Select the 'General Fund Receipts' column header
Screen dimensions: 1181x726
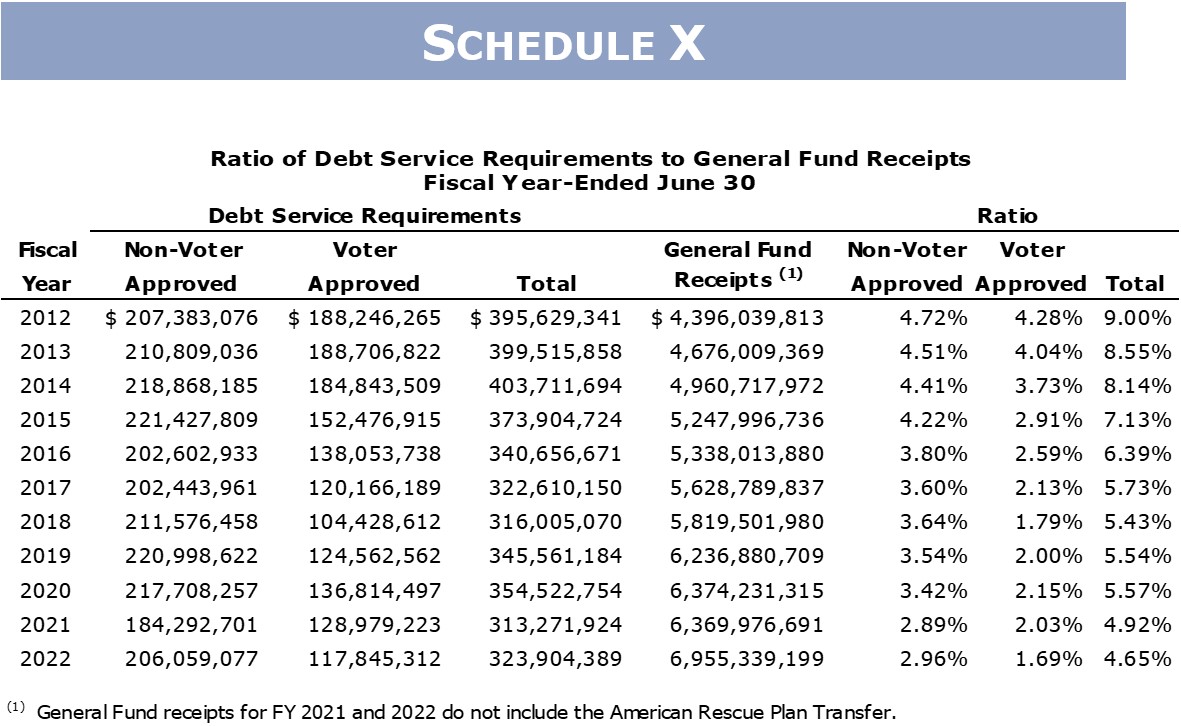(x=738, y=265)
